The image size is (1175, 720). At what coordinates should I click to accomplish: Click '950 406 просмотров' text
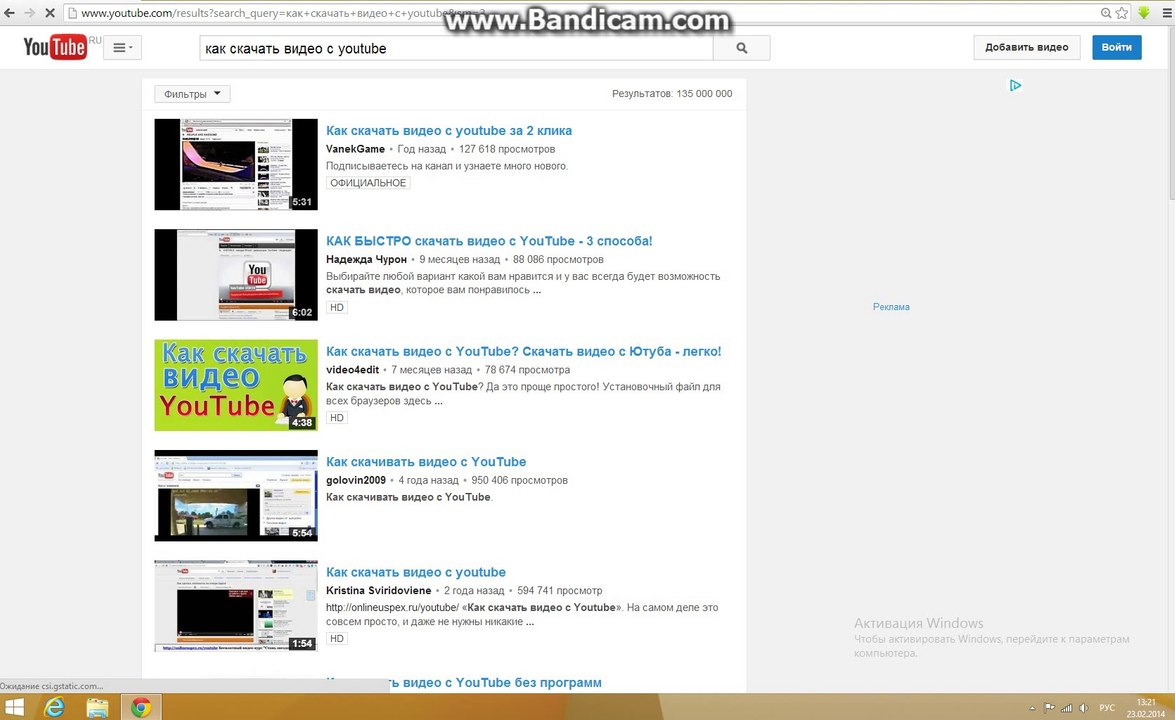(519, 480)
